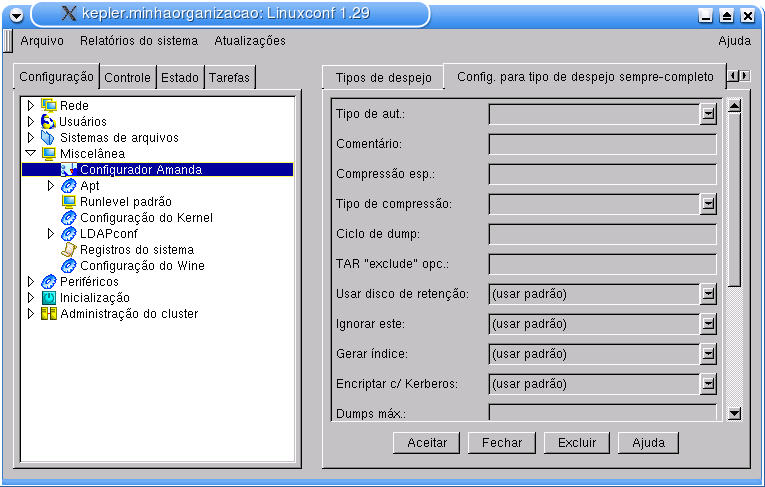The image size is (765, 487).
Task: Expand the Rede tree node
Action: (x=31, y=105)
